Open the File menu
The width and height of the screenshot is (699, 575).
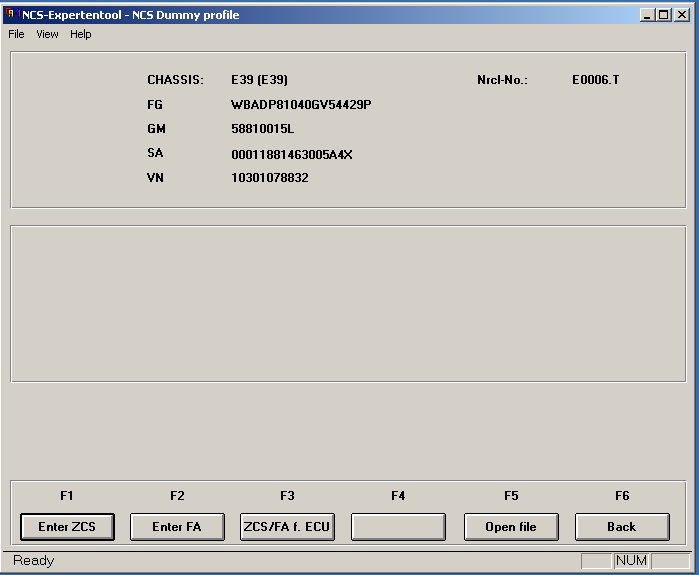[x=16, y=34]
